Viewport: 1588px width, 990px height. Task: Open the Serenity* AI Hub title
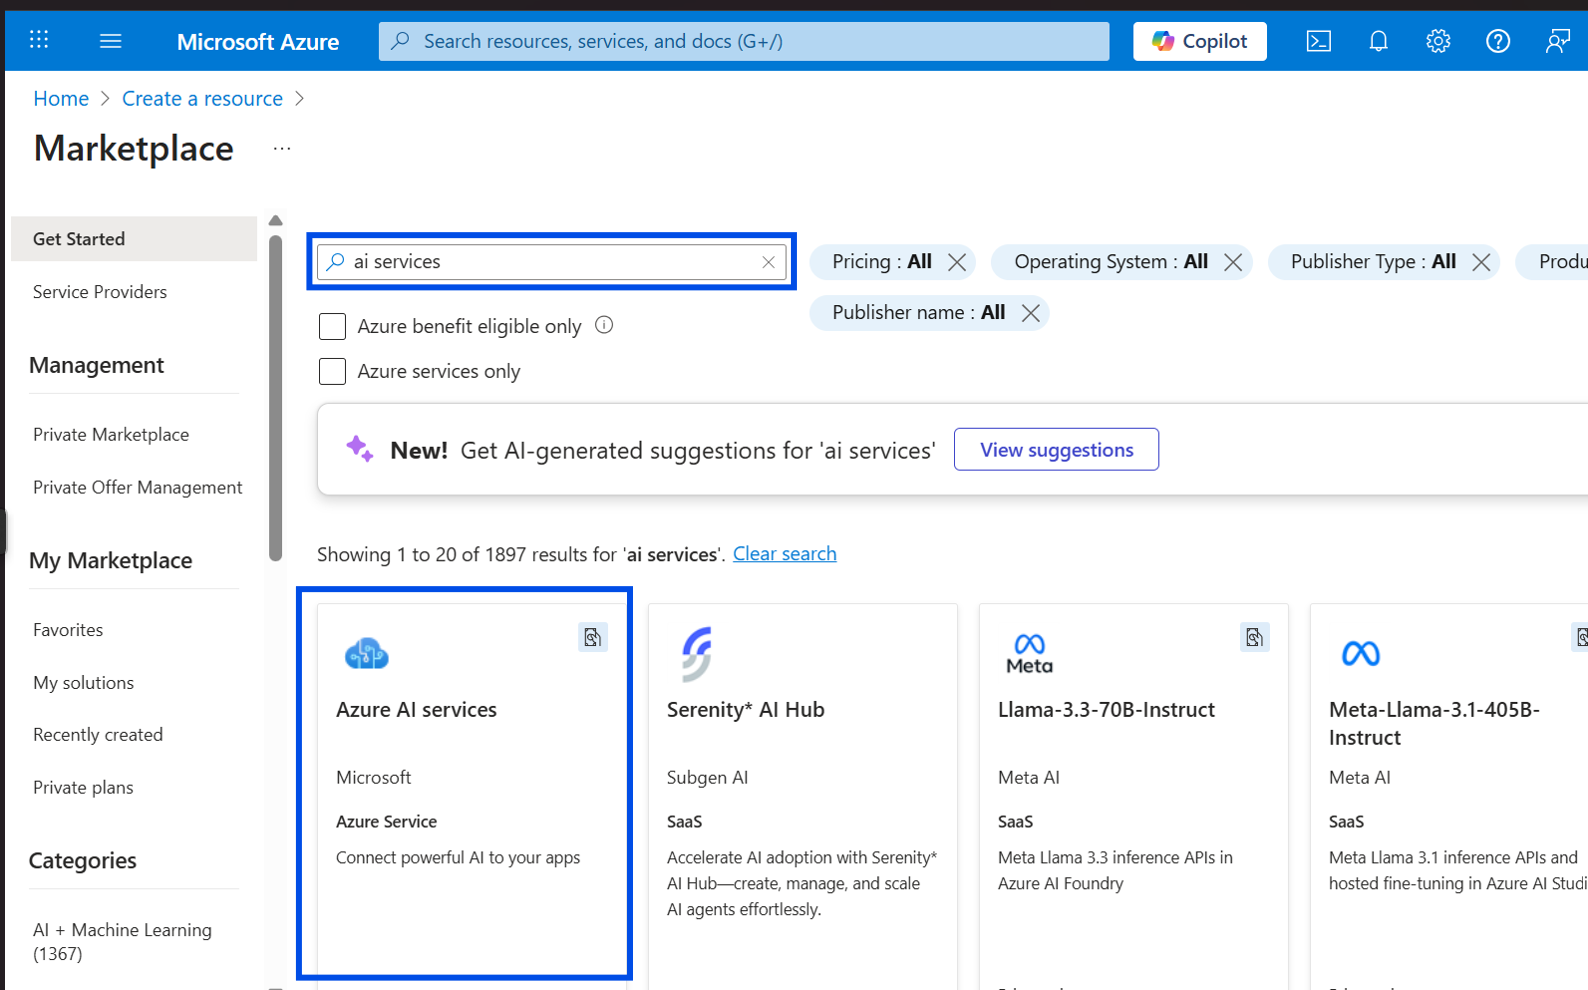(x=745, y=710)
